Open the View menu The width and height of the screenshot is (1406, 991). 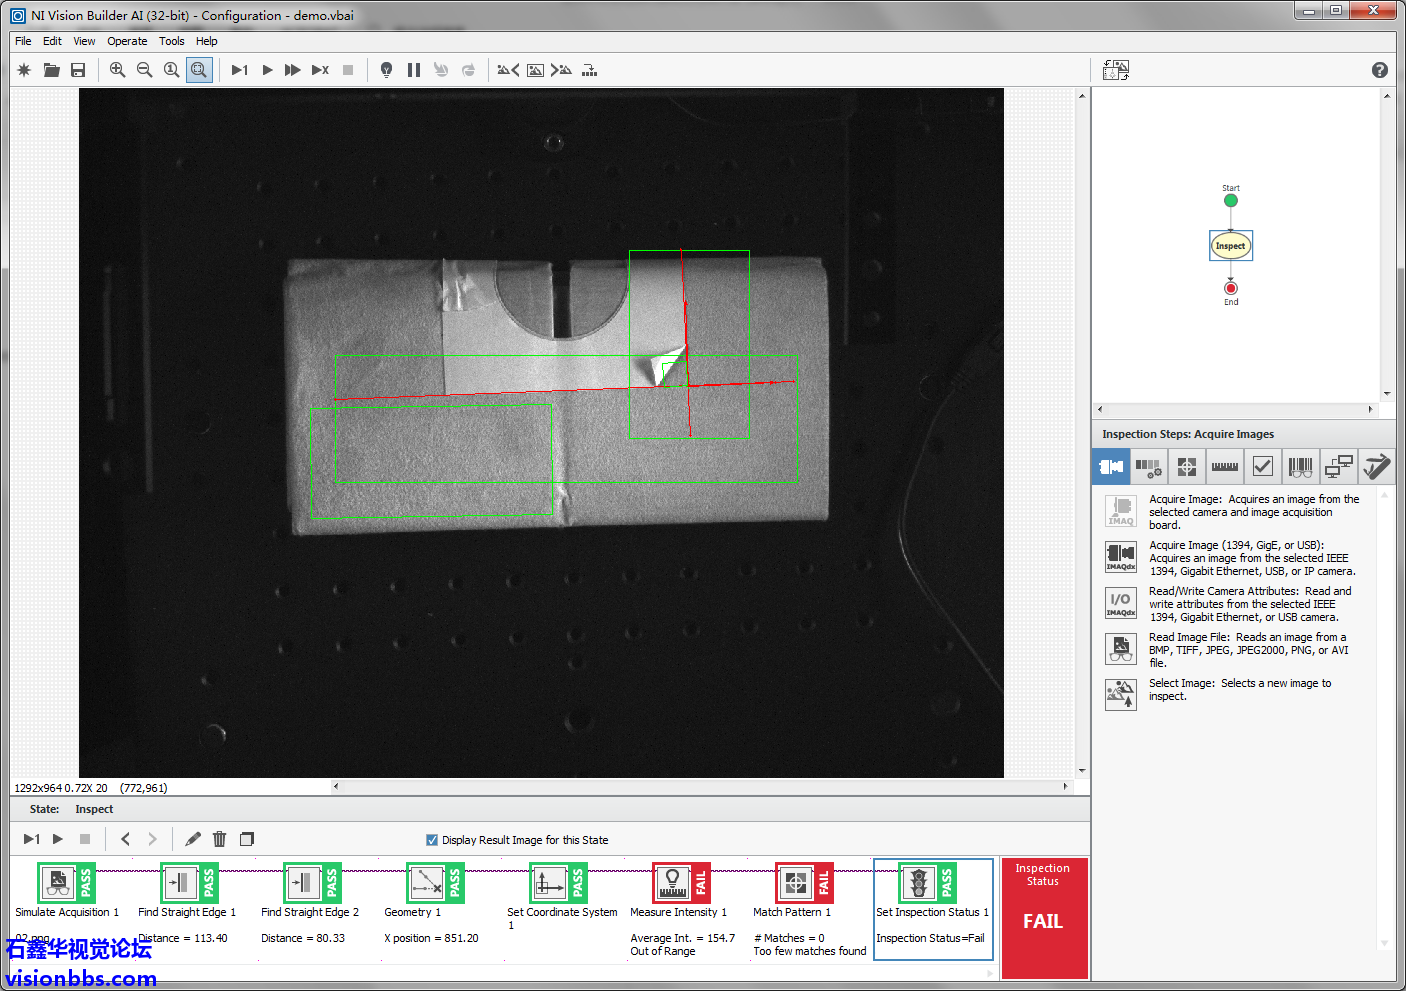84,41
